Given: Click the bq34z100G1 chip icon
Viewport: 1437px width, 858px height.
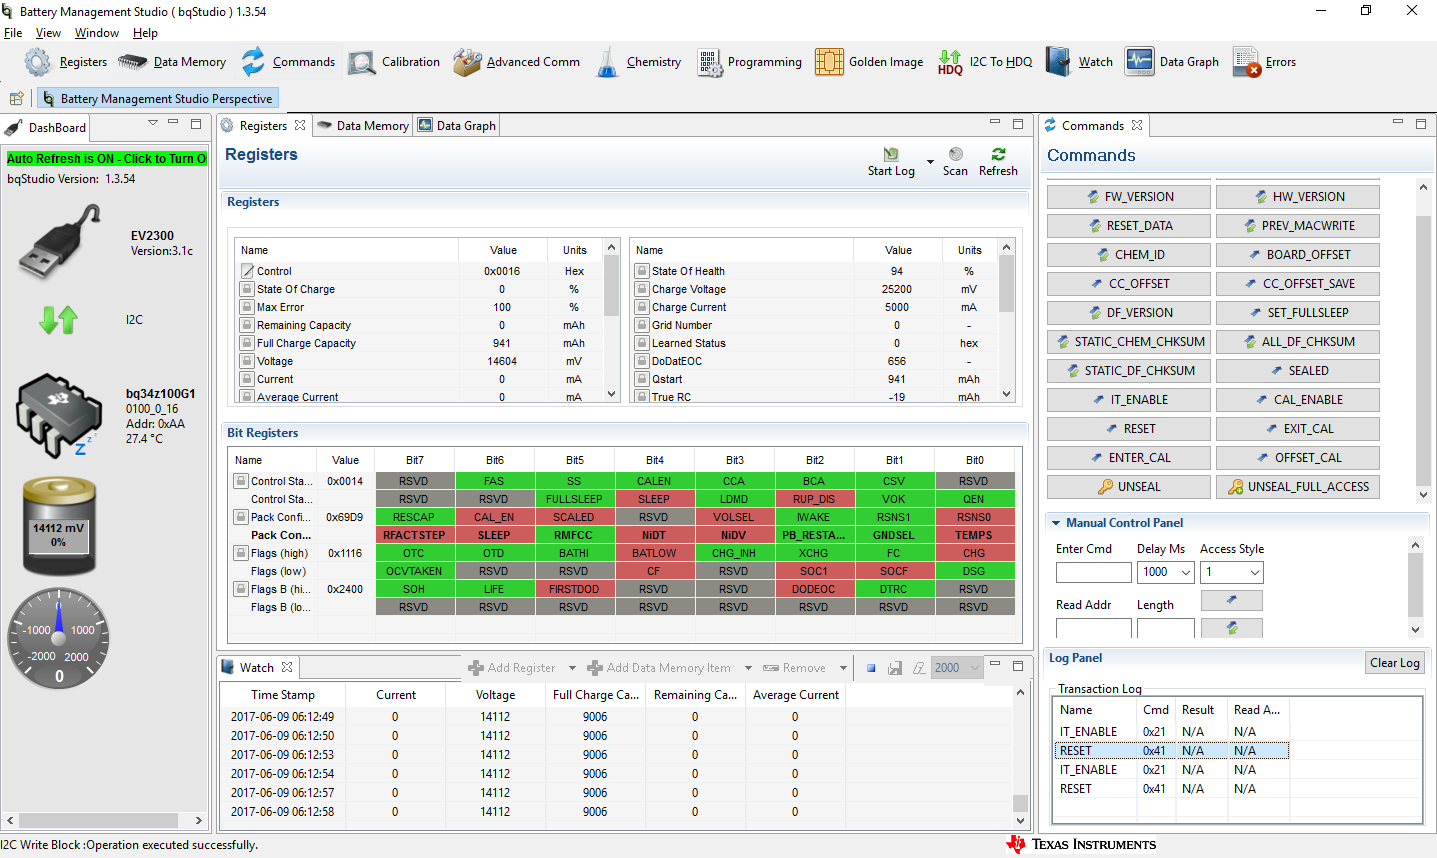Looking at the screenshot, I should 59,415.
